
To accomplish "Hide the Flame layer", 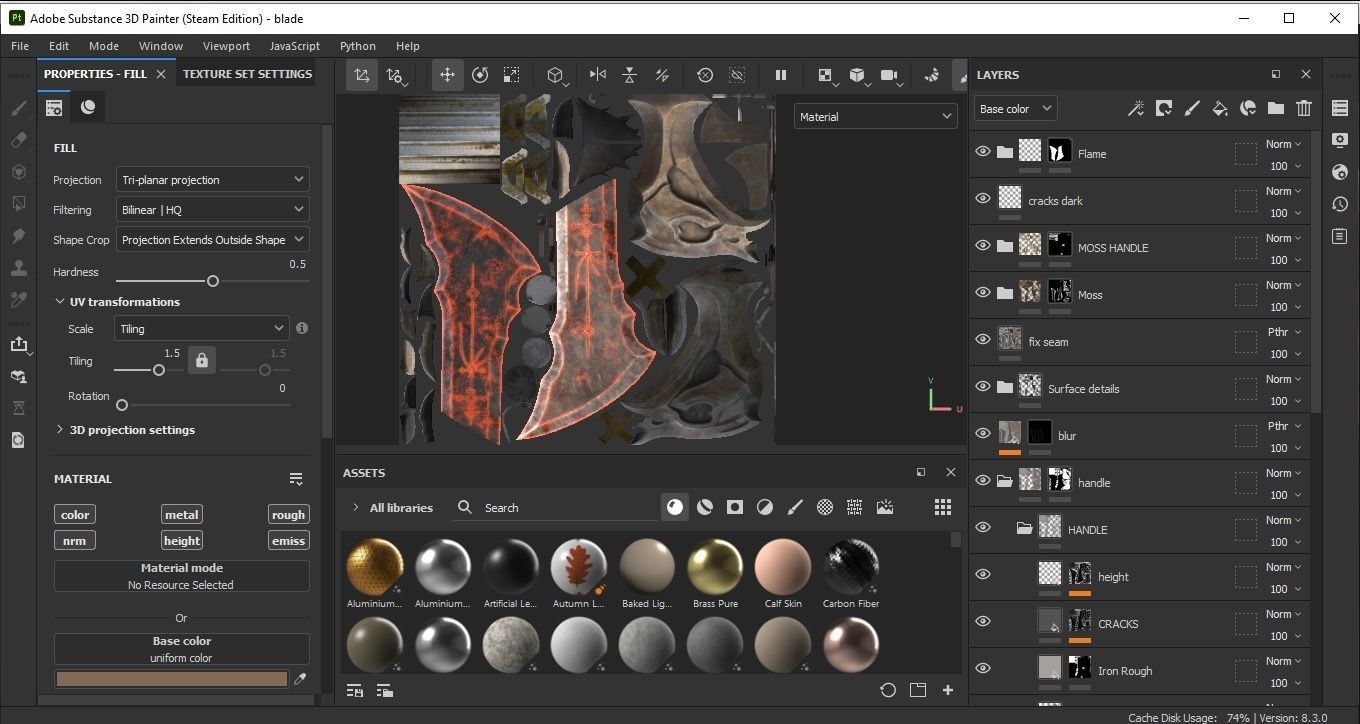I will [x=983, y=152].
